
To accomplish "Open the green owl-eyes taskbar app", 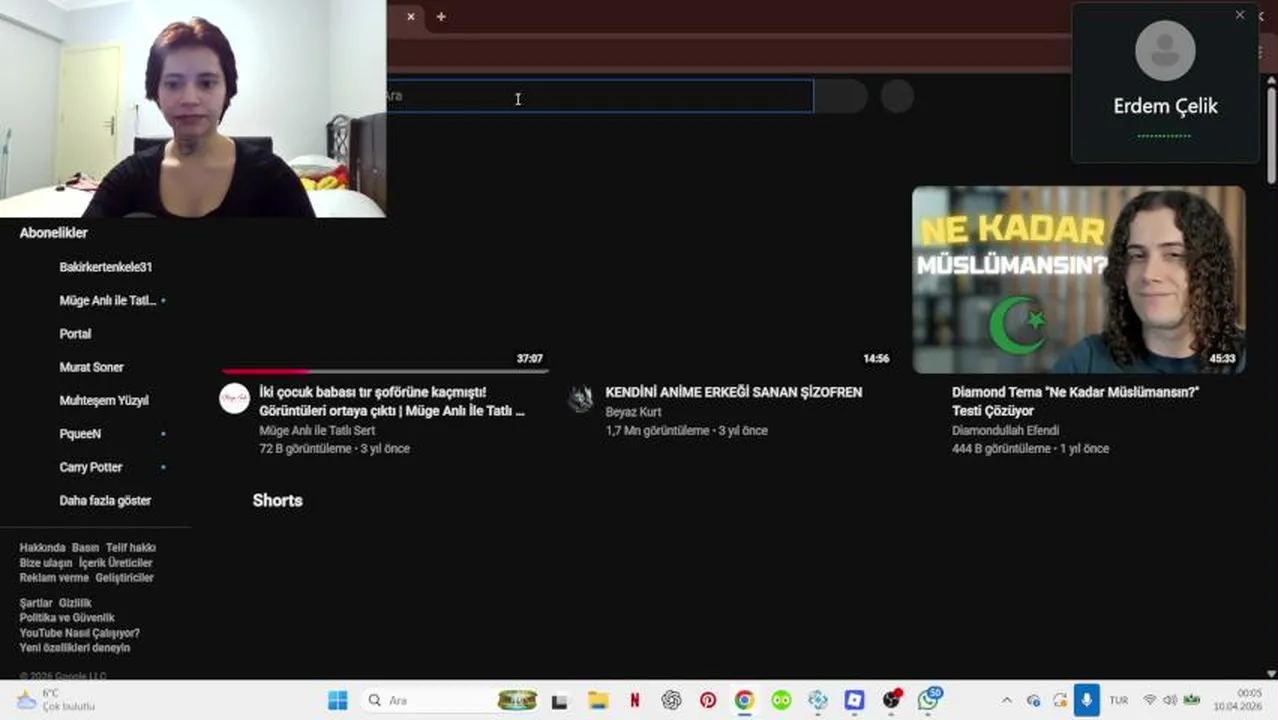I will click(x=781, y=700).
